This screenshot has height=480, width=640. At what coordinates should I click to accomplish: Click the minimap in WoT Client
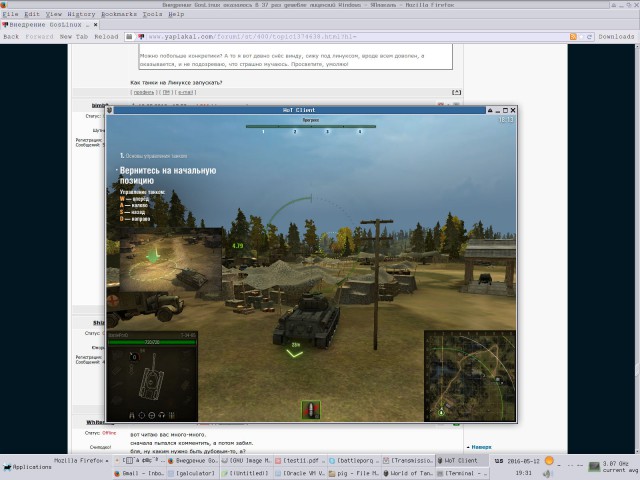[x=470, y=376]
